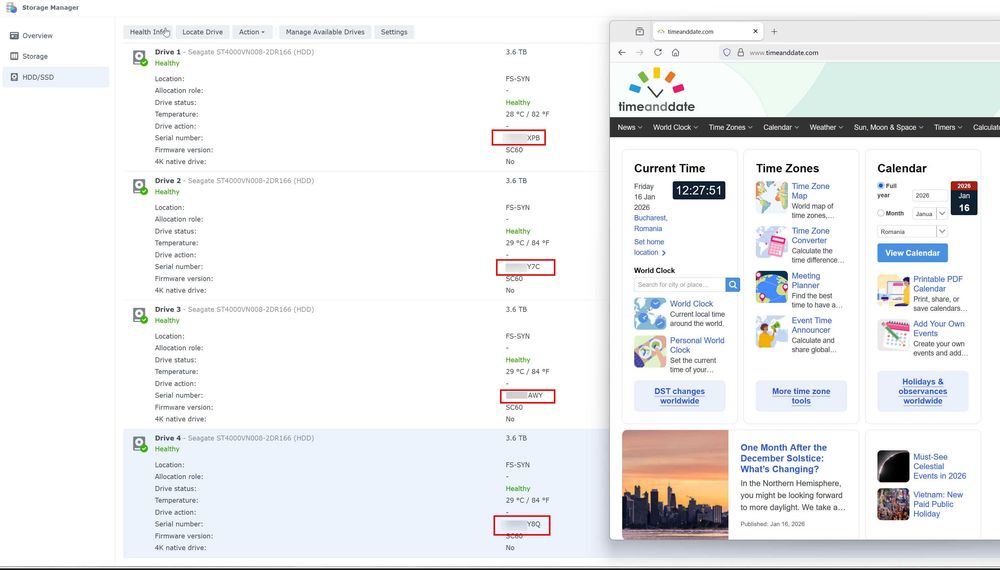Click the padlock site info icon

(740, 53)
